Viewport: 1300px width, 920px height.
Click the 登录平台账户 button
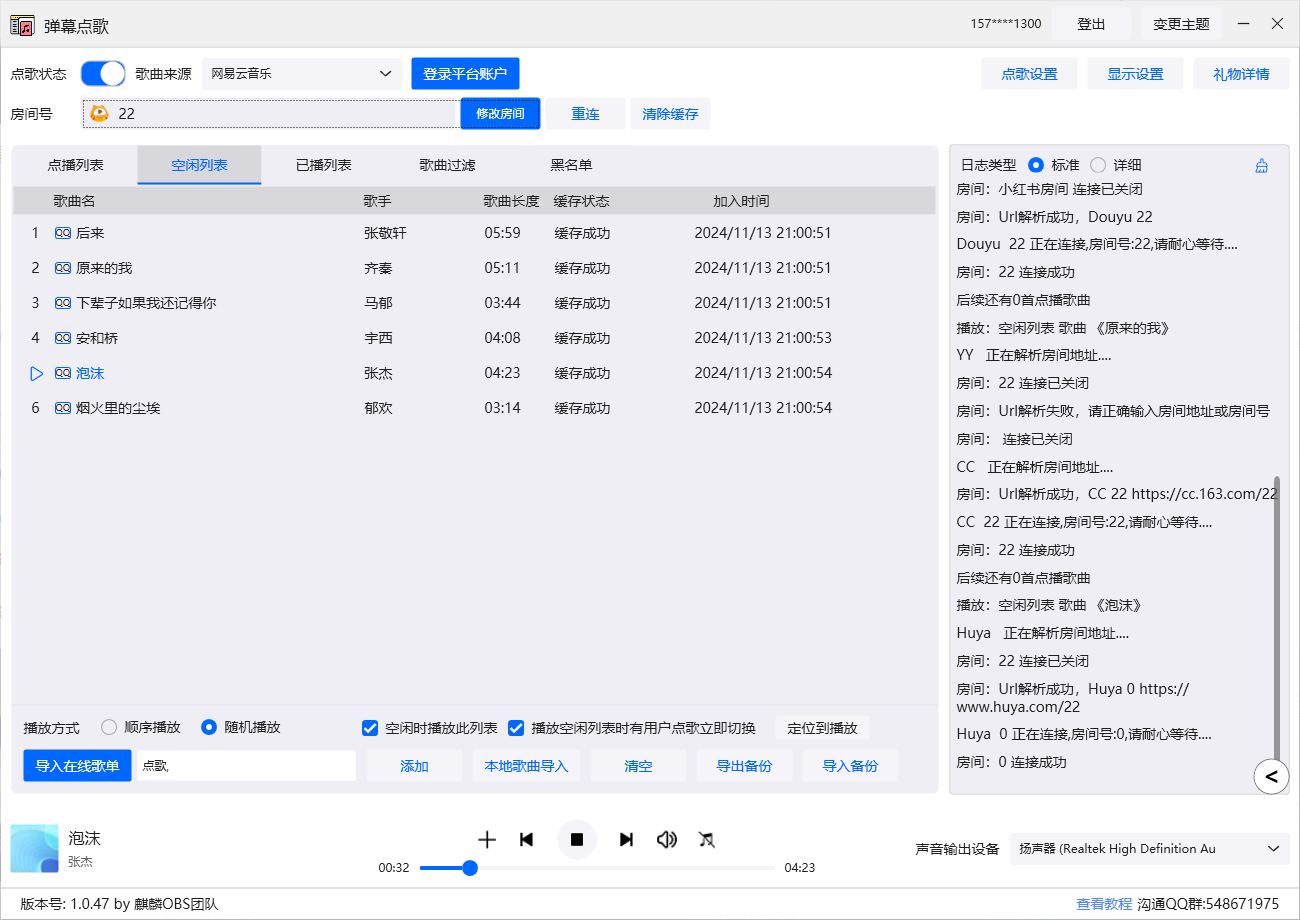(x=465, y=73)
